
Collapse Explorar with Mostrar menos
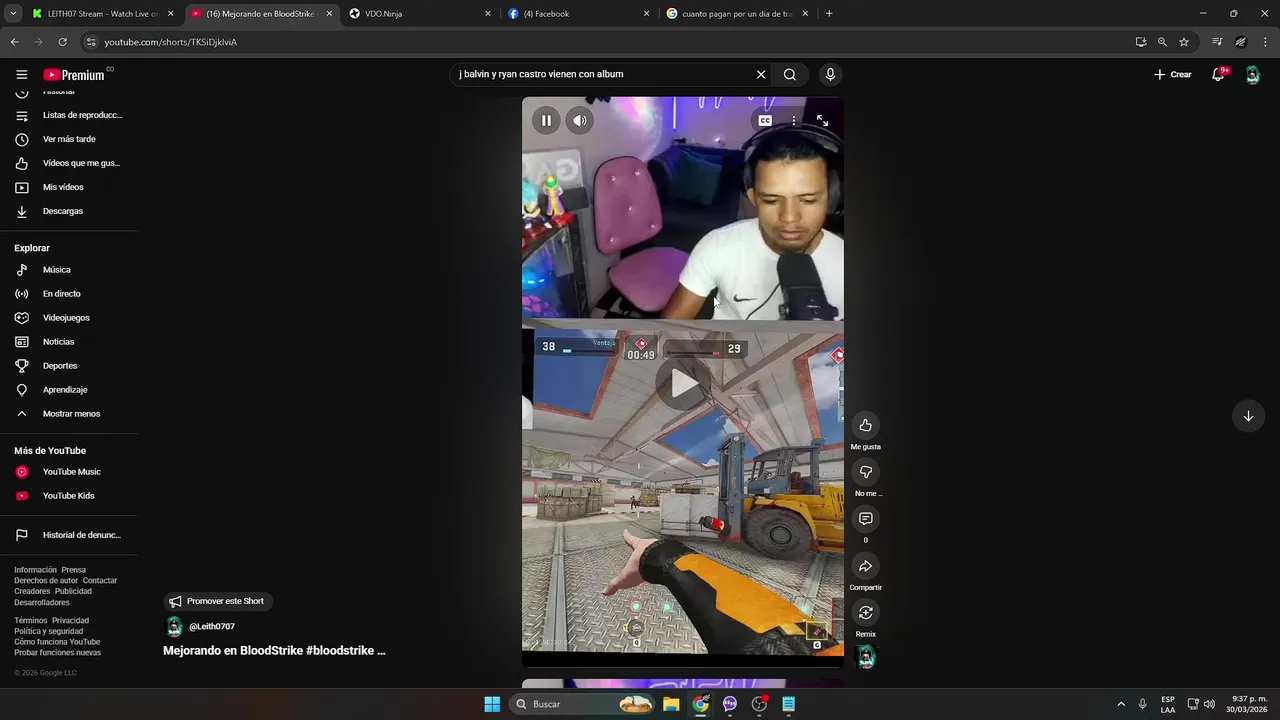coord(69,414)
